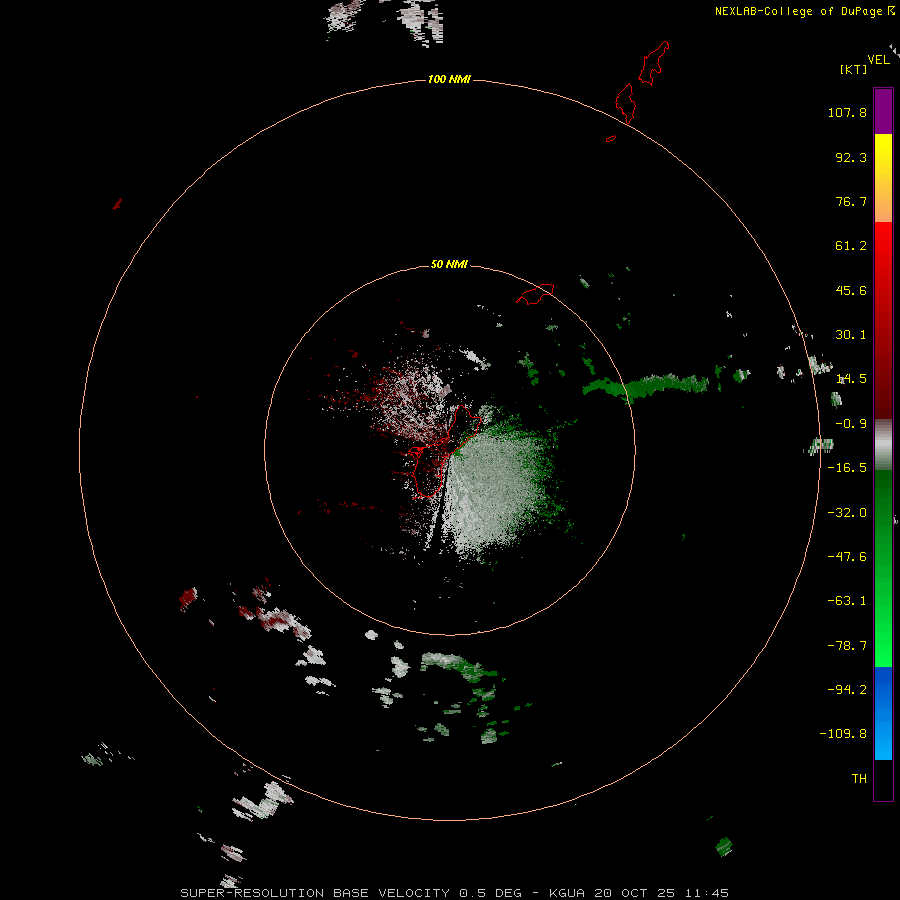Click the 30.1 velocity scale value
The height and width of the screenshot is (900, 900).
[x=851, y=335]
